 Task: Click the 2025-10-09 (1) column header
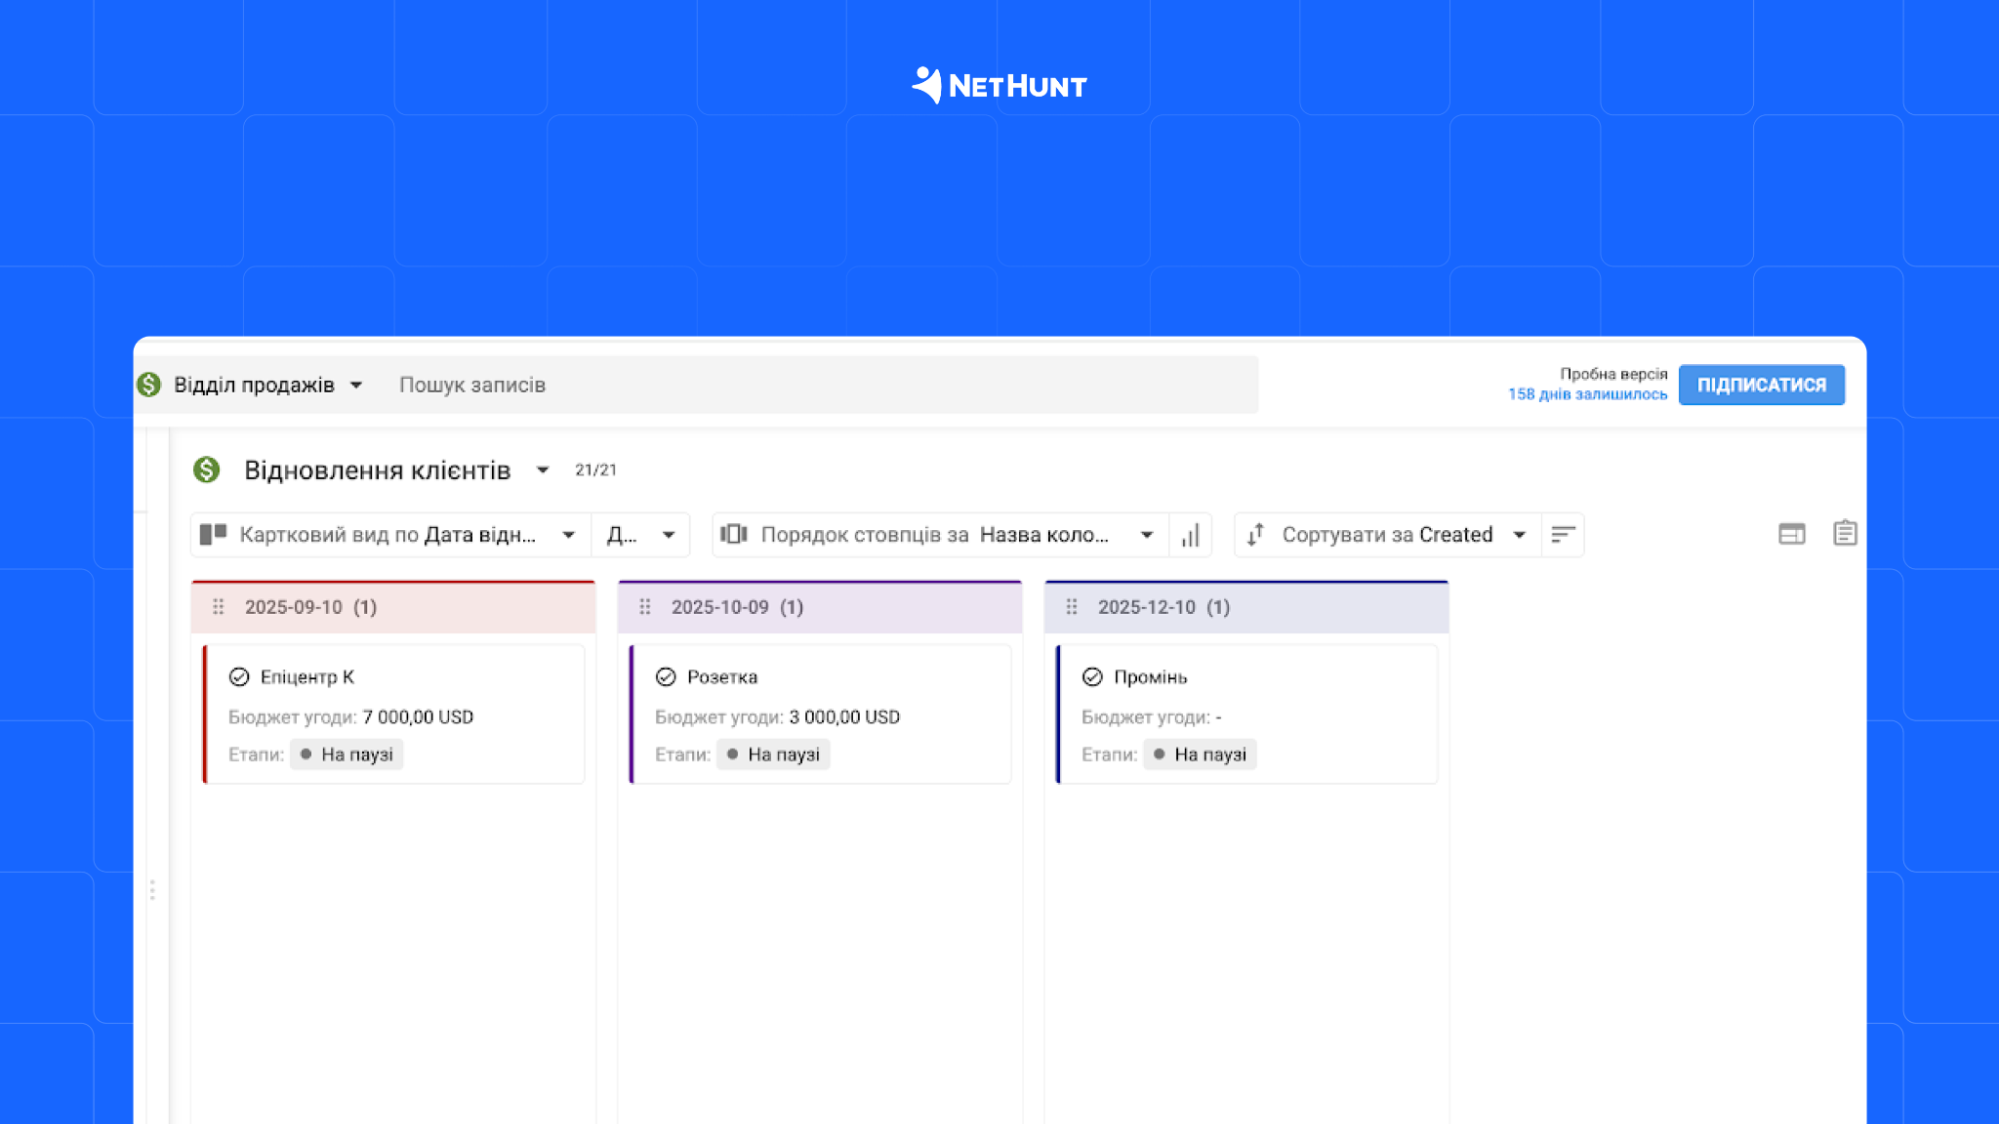(820, 607)
